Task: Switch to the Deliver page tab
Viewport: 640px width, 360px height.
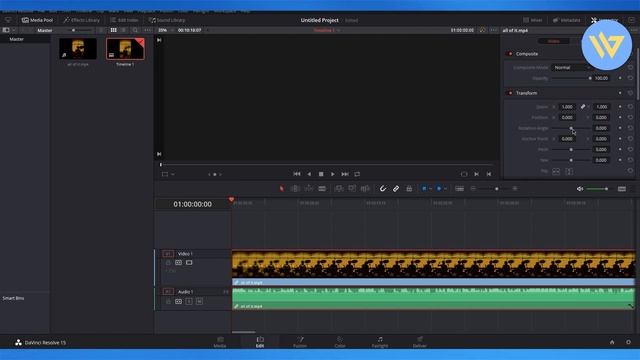Action: [x=420, y=342]
